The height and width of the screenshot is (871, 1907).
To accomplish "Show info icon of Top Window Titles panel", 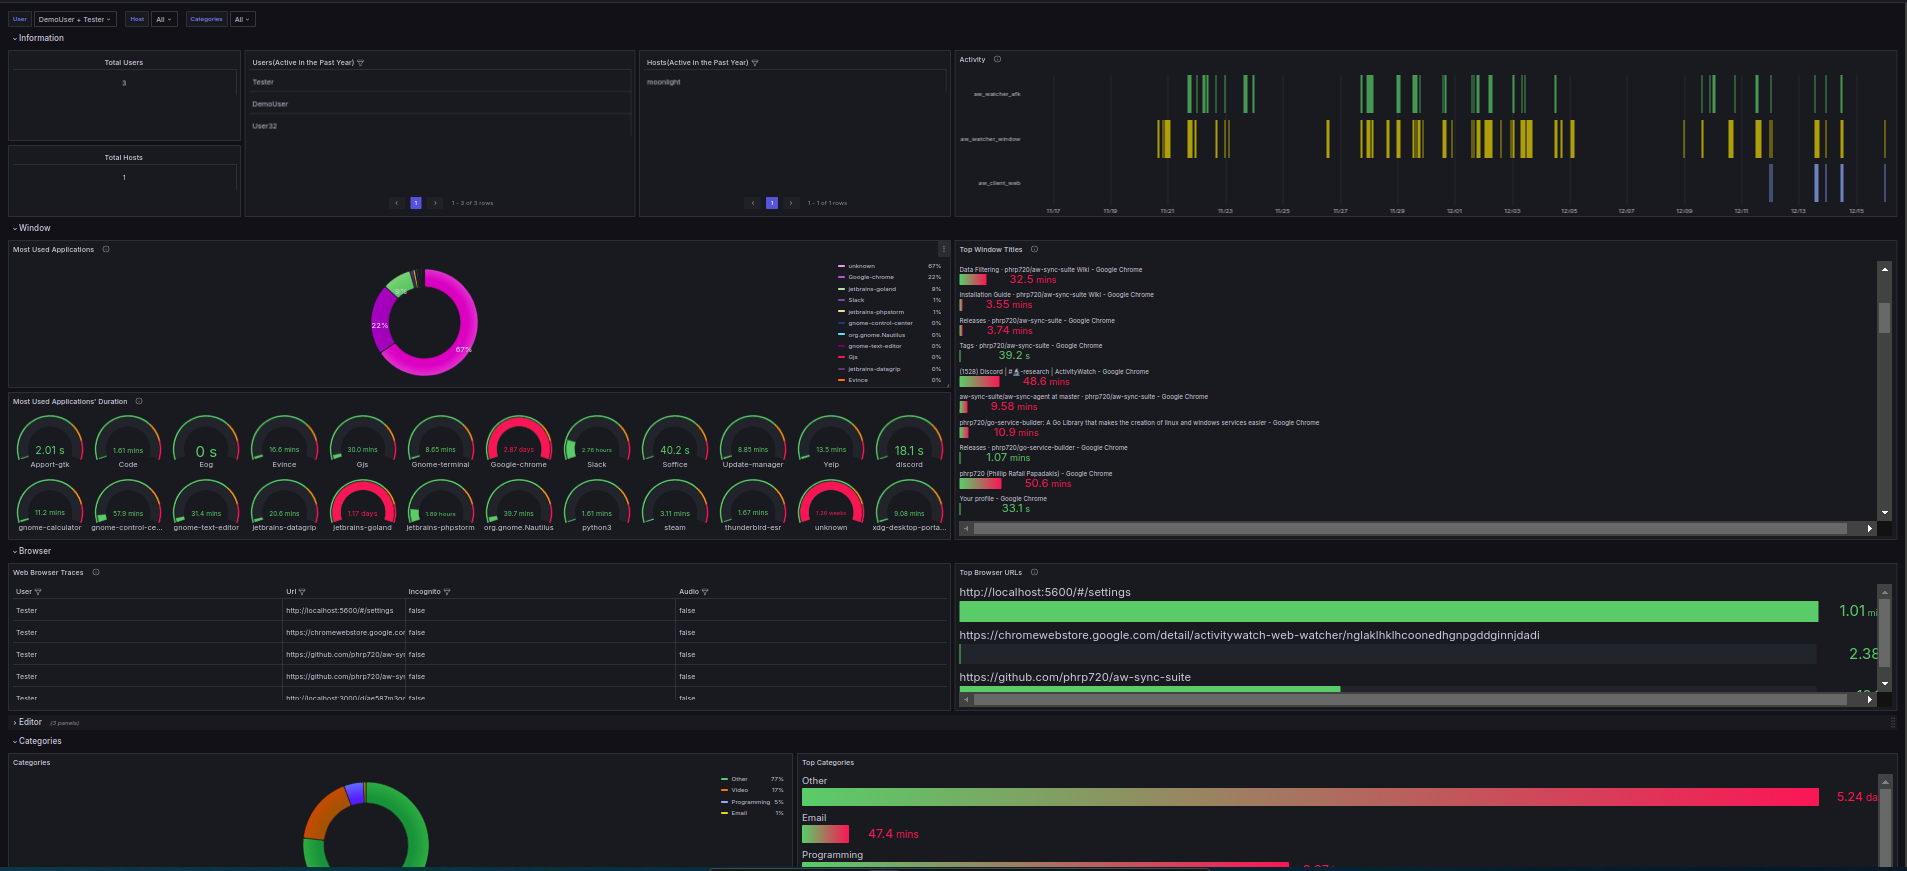I will click(x=1034, y=249).
